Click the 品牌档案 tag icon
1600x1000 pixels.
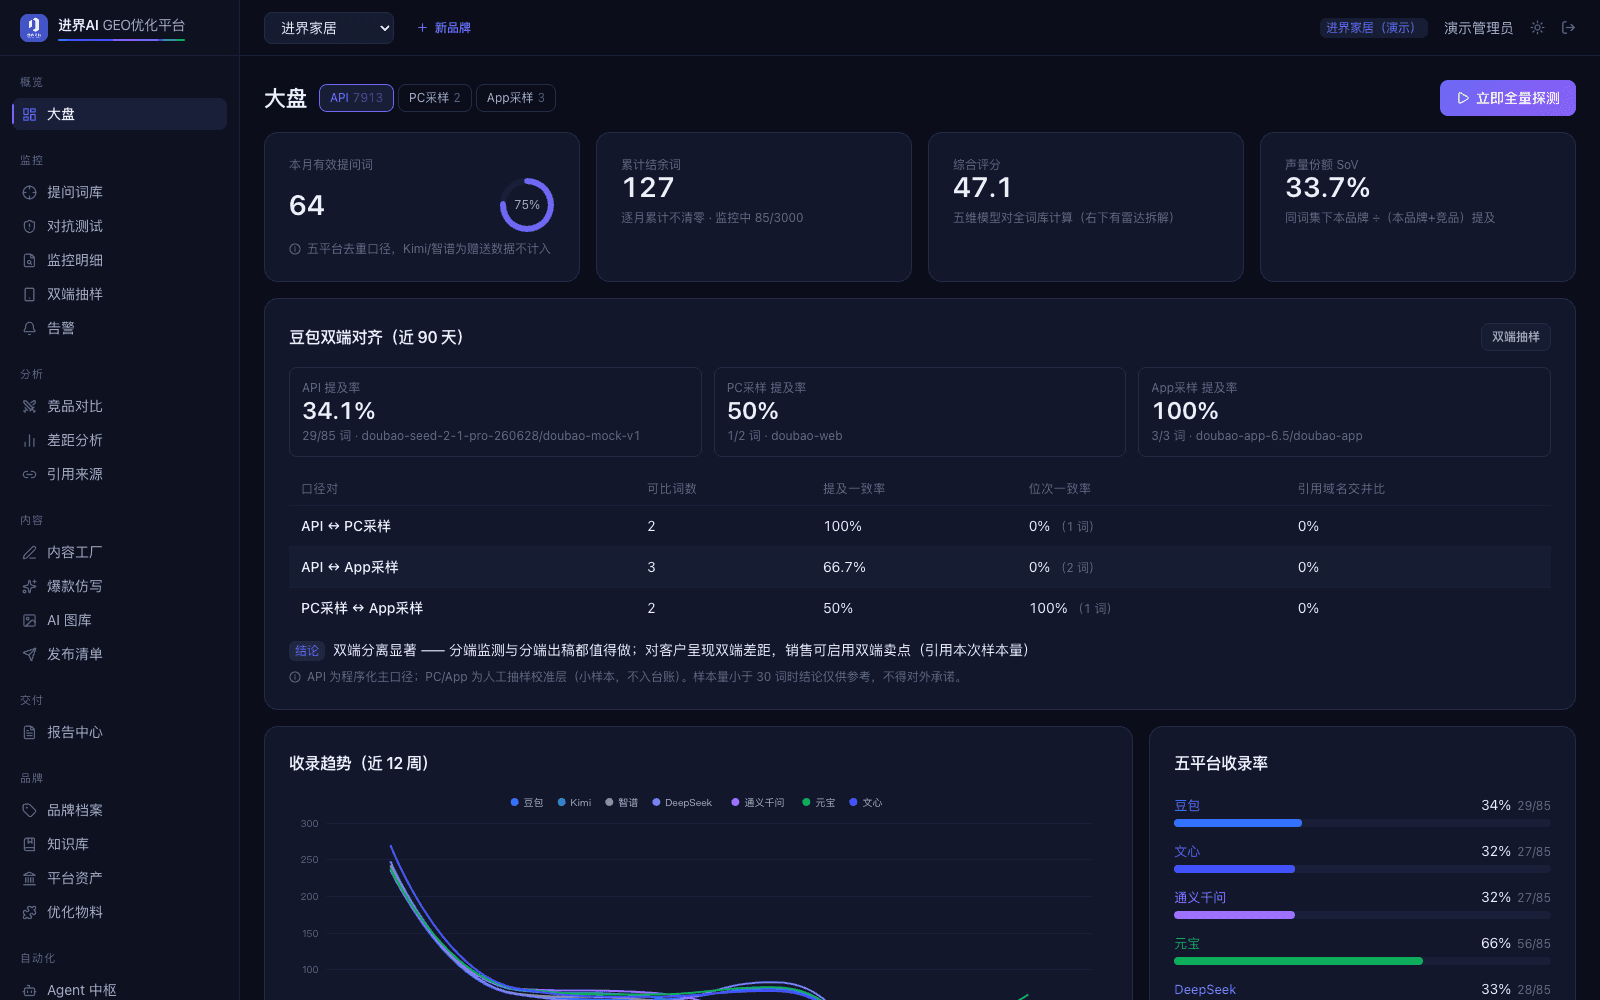click(x=30, y=810)
